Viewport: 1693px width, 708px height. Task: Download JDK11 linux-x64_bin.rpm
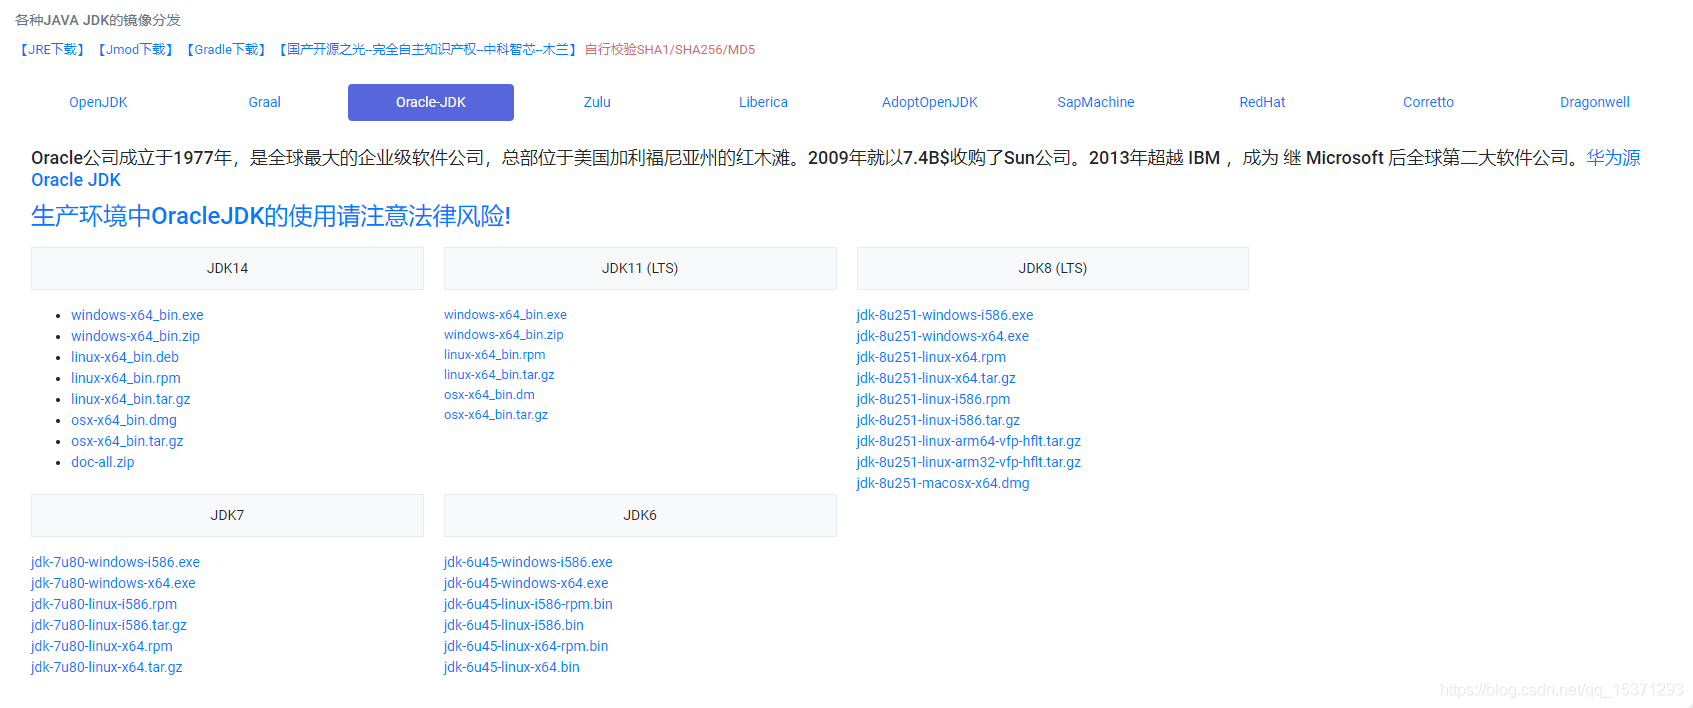pyautogui.click(x=495, y=355)
